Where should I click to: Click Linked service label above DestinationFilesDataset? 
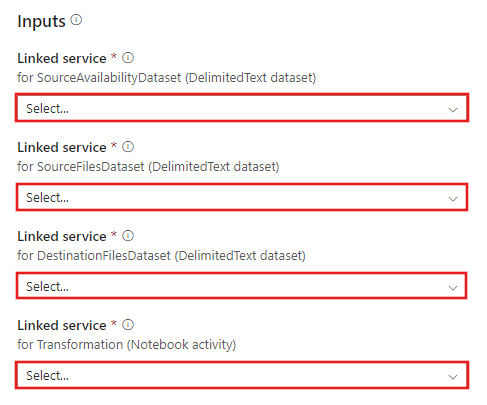click(62, 236)
